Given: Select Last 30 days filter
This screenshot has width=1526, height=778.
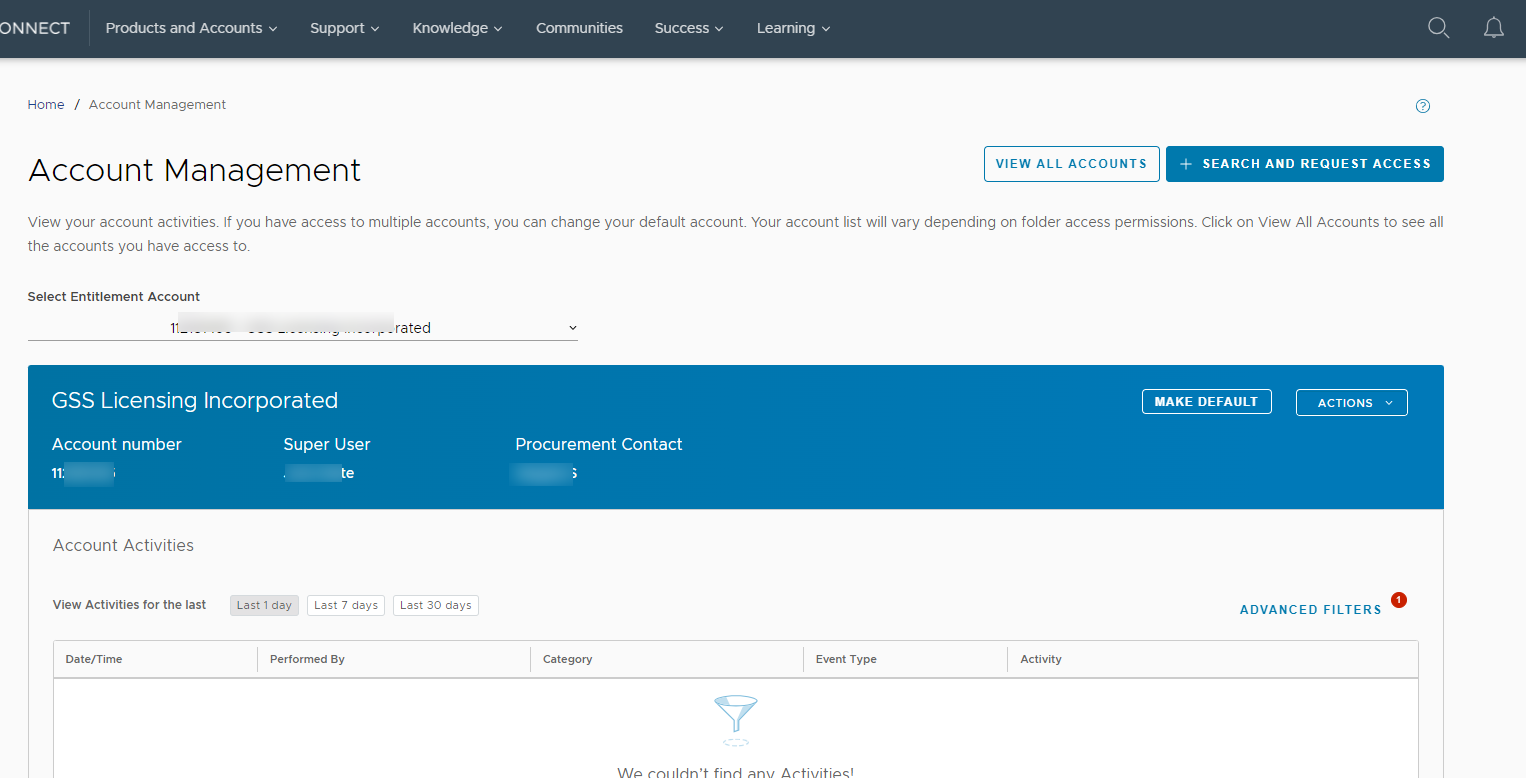Looking at the screenshot, I should pos(436,605).
